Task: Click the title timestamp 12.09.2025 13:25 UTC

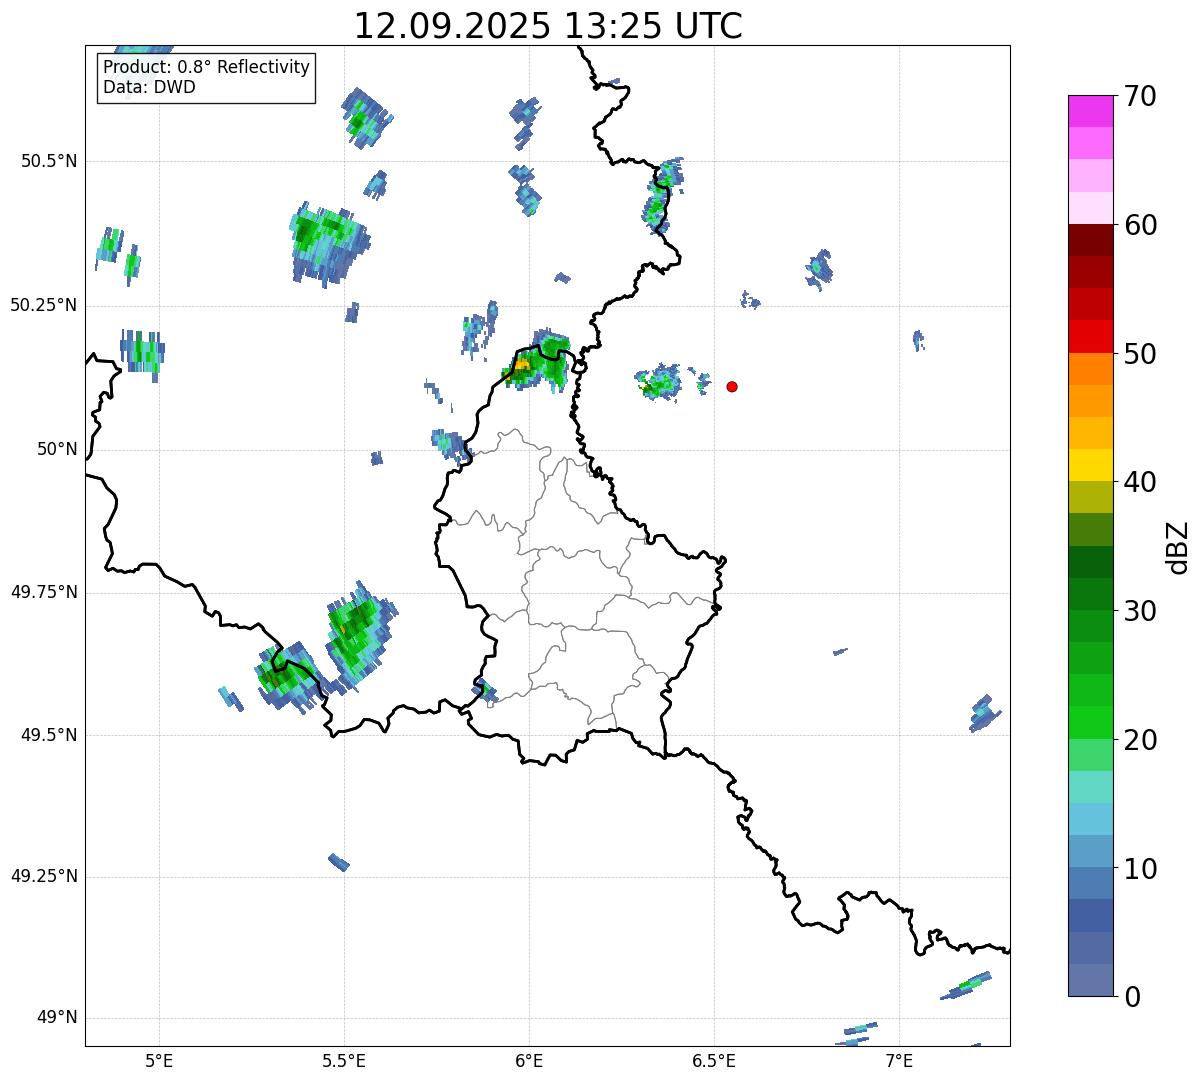Action: tap(548, 26)
